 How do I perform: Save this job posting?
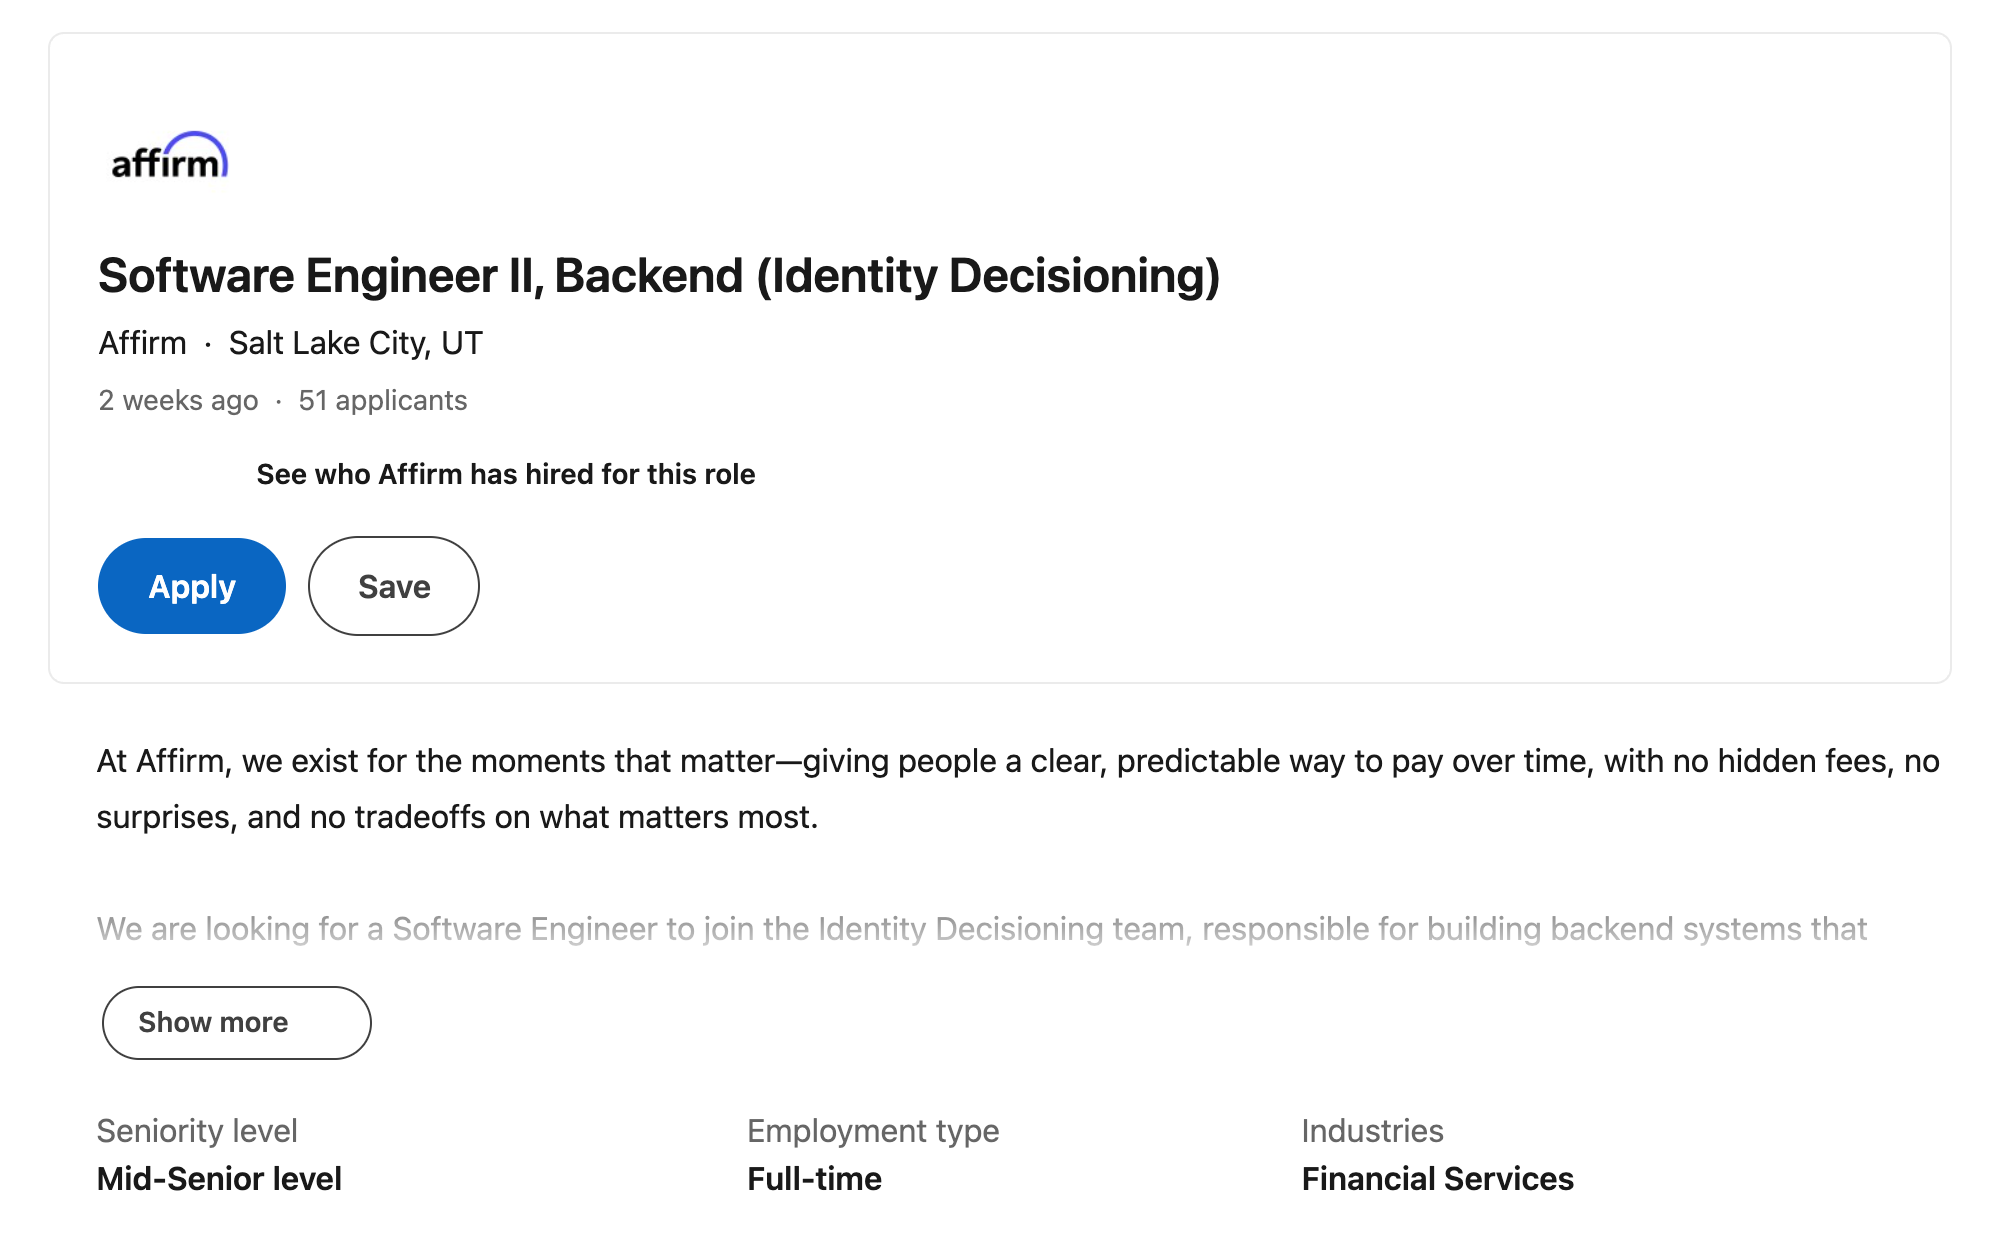tap(394, 586)
